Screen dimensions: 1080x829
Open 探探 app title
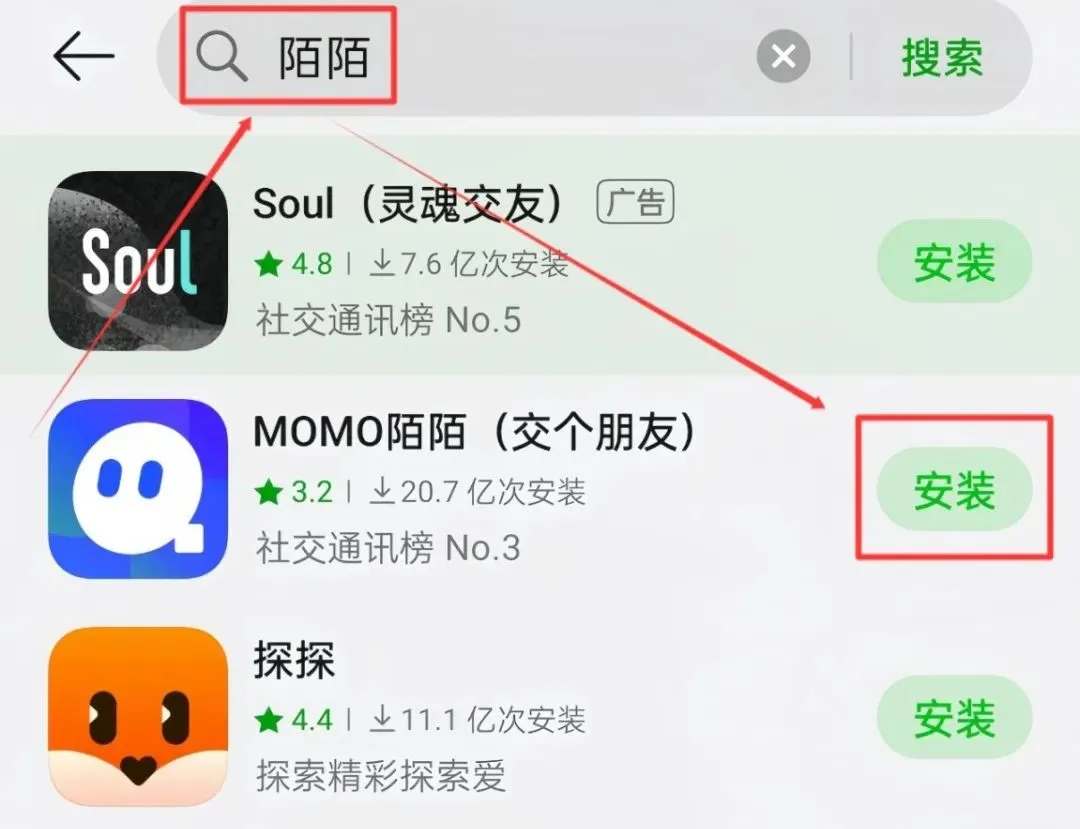(294, 660)
